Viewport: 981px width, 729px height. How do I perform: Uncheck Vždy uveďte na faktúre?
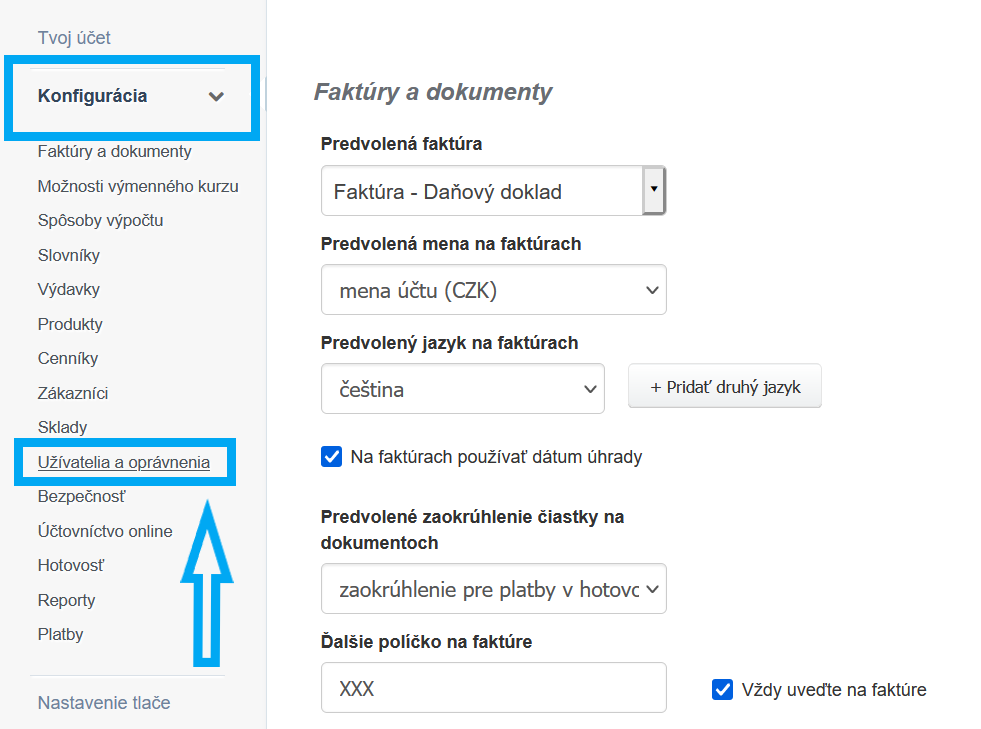tap(722, 689)
